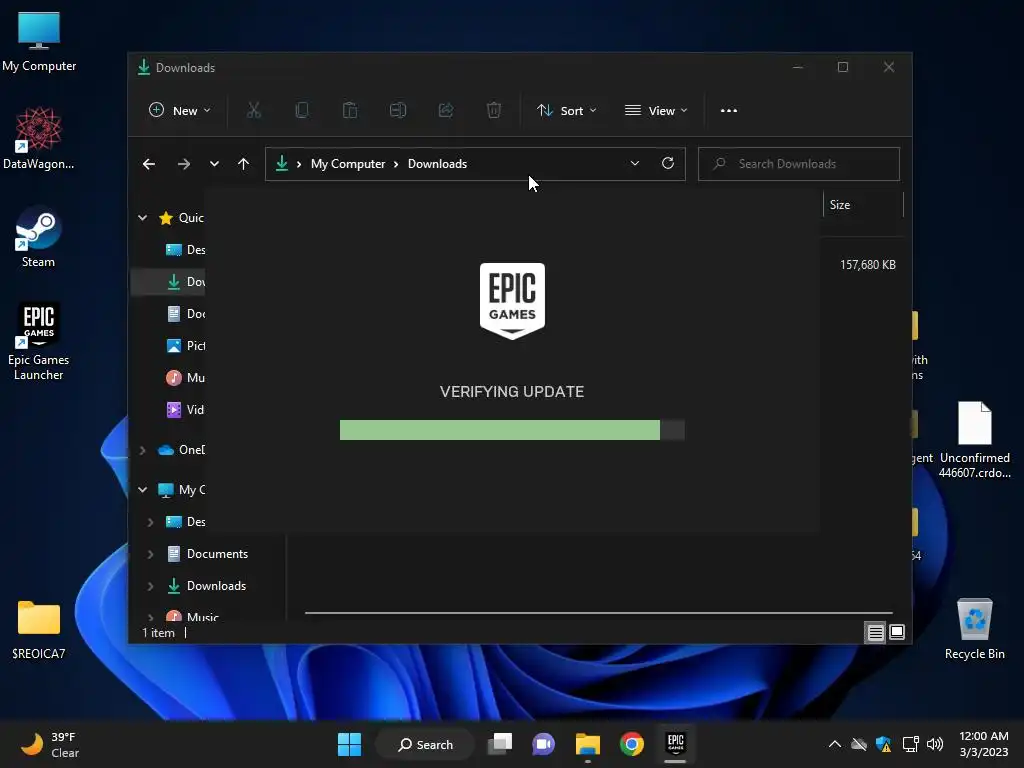The image size is (1024, 768).
Task: Collapse the My Computer tree node
Action: (x=142, y=489)
